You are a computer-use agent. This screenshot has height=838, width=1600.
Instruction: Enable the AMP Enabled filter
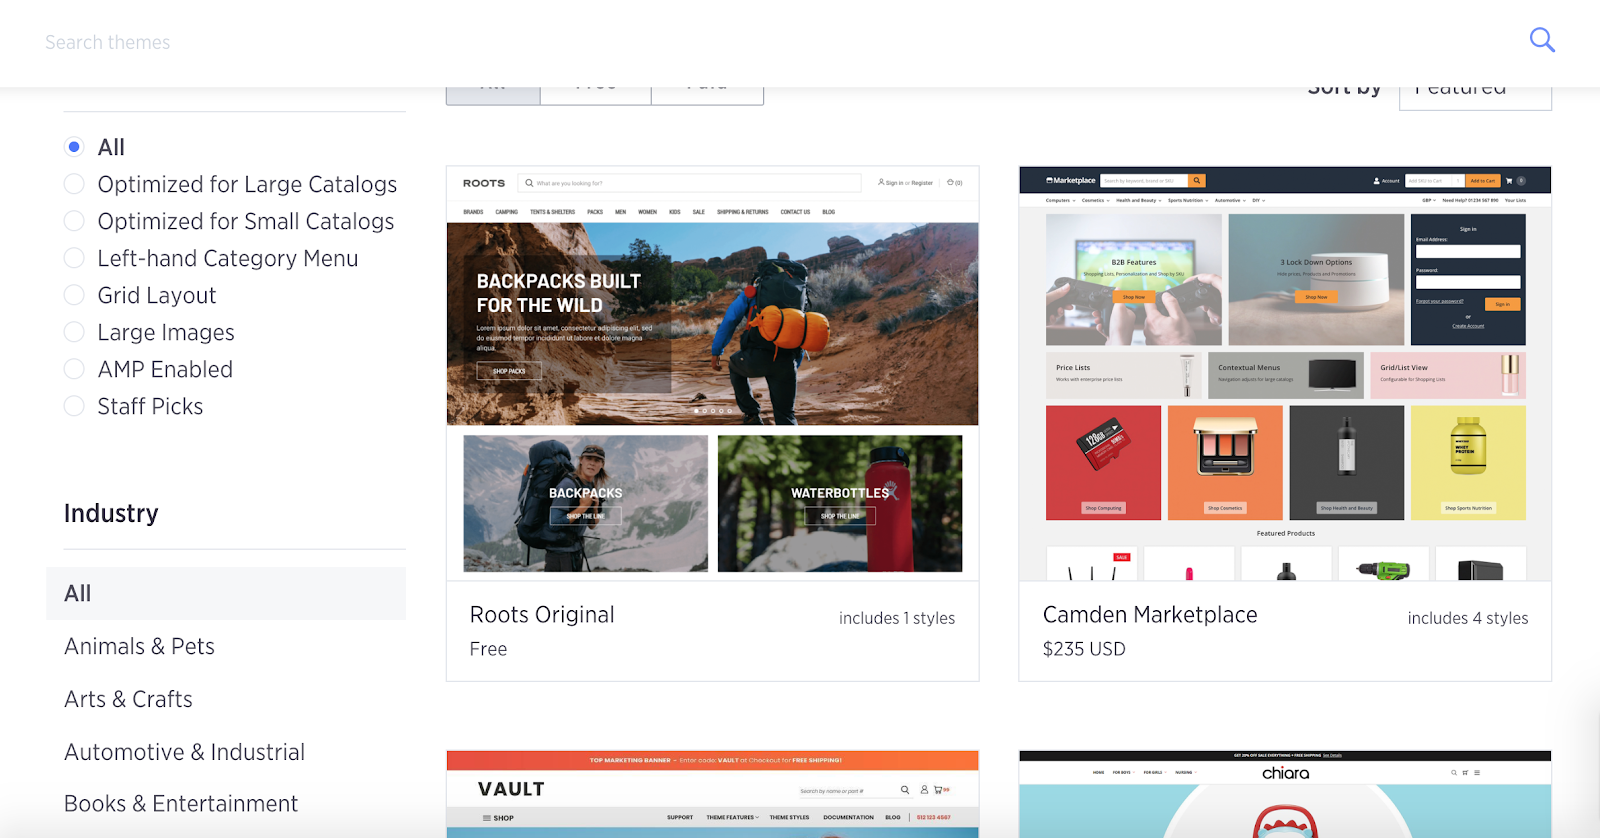74,369
